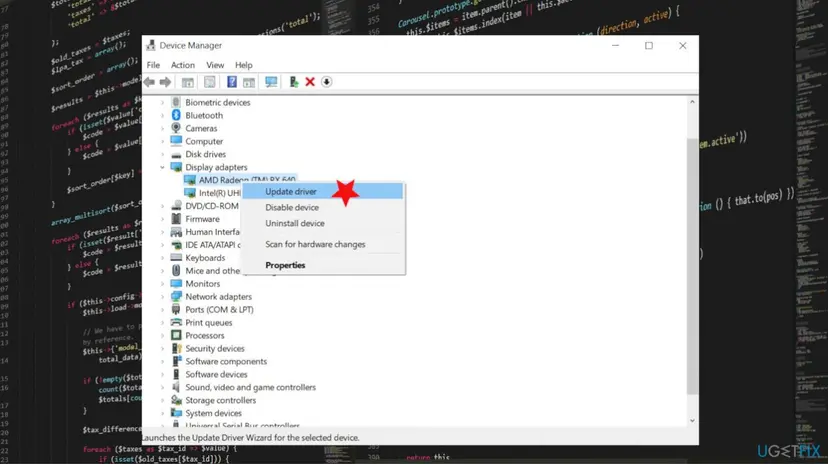Click the scroll down arrow of the device list

tap(692, 421)
